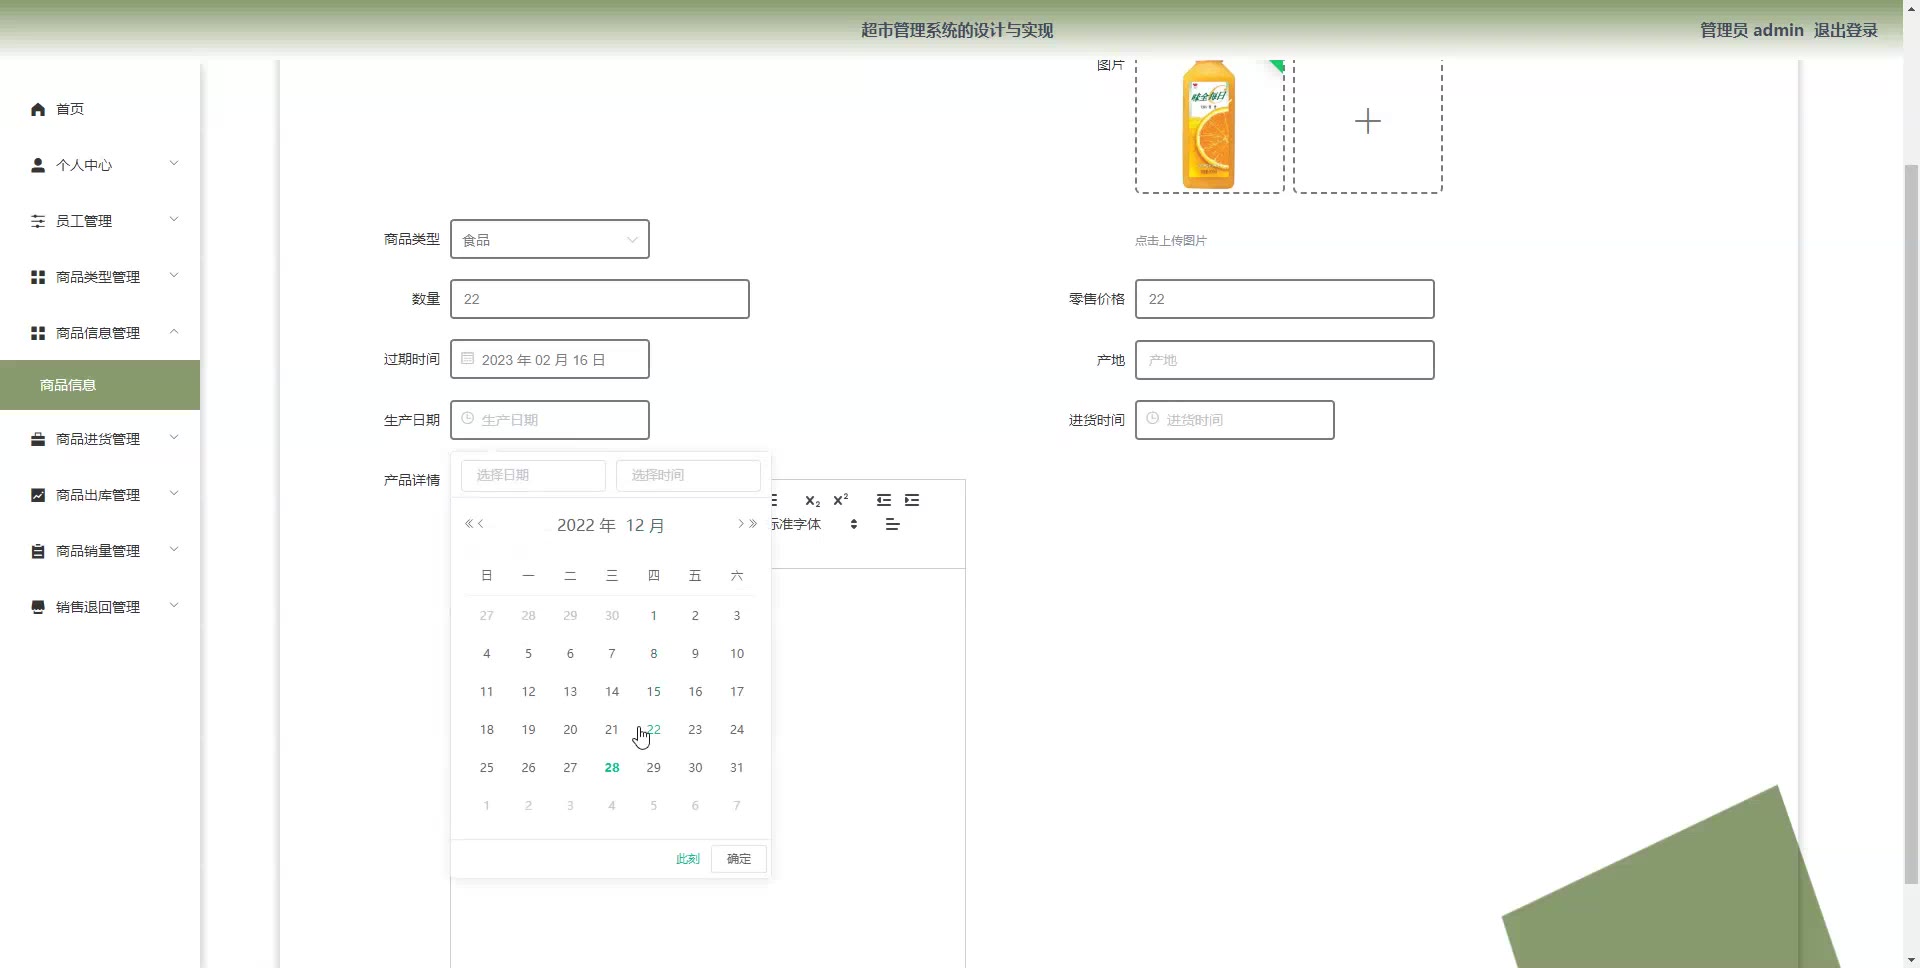Click the clipboard icon for 商品销量管理
This screenshot has height=968, width=1920.
point(38,551)
